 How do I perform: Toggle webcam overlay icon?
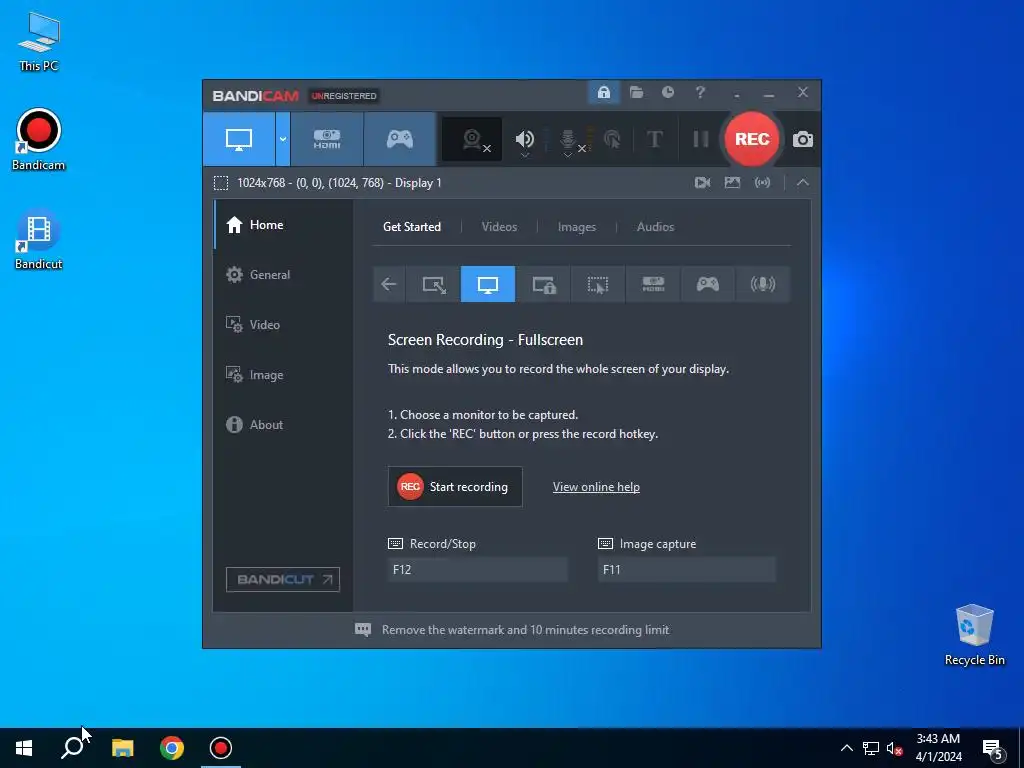[472, 139]
